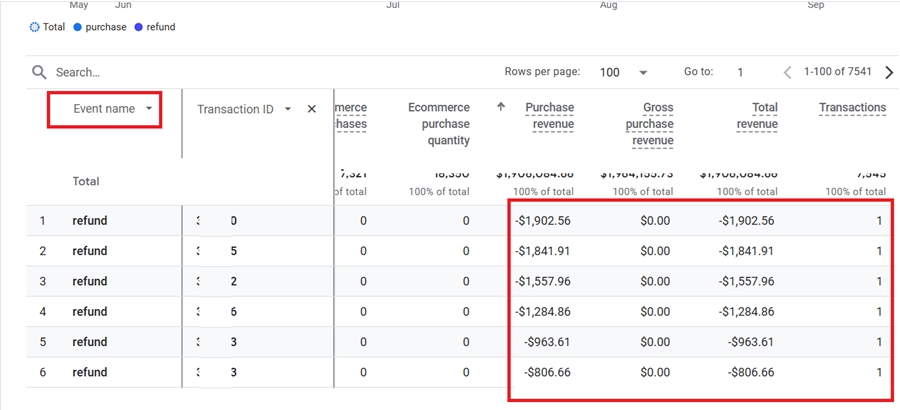Screen dimensions: 900x410
Task: Select the refund event in row 3
Action: (90, 281)
